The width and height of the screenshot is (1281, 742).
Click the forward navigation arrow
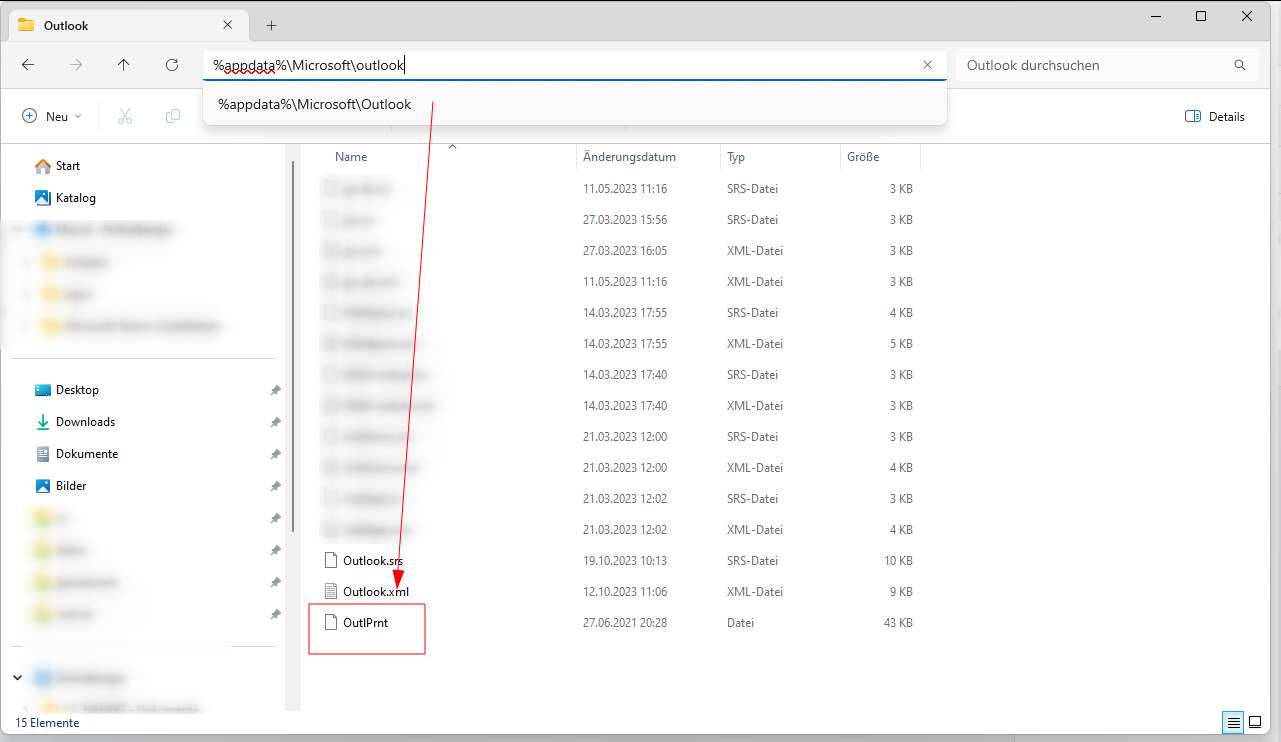pos(76,65)
